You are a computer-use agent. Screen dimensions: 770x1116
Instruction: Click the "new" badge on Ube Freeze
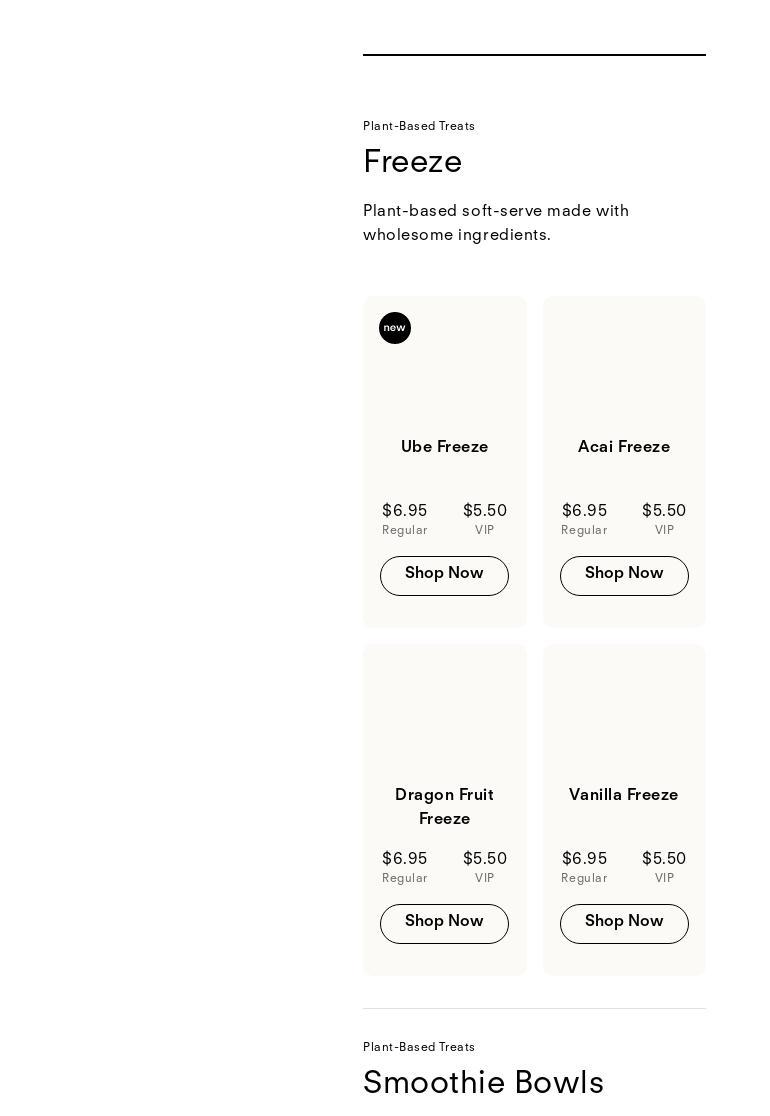tap(395, 328)
